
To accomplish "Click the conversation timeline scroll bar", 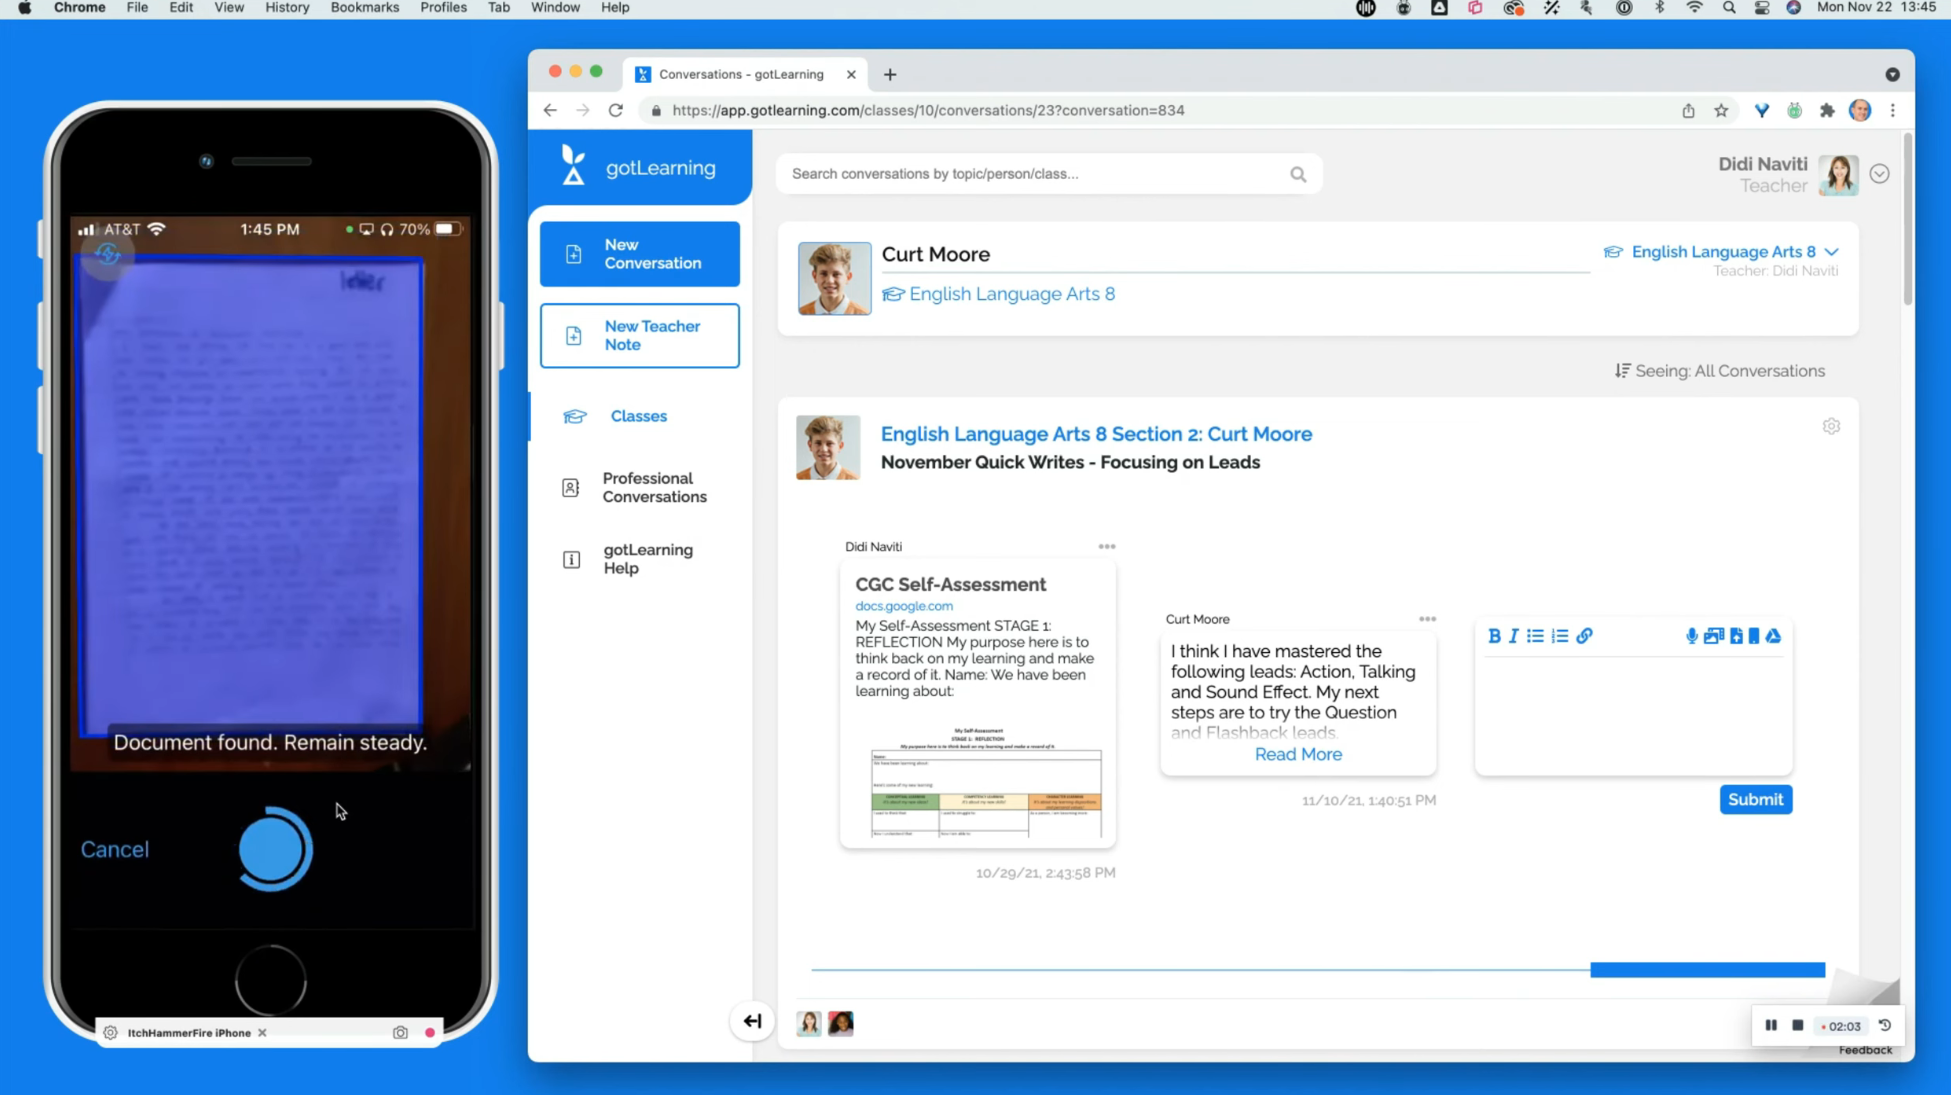I will pyautogui.click(x=1706, y=969).
